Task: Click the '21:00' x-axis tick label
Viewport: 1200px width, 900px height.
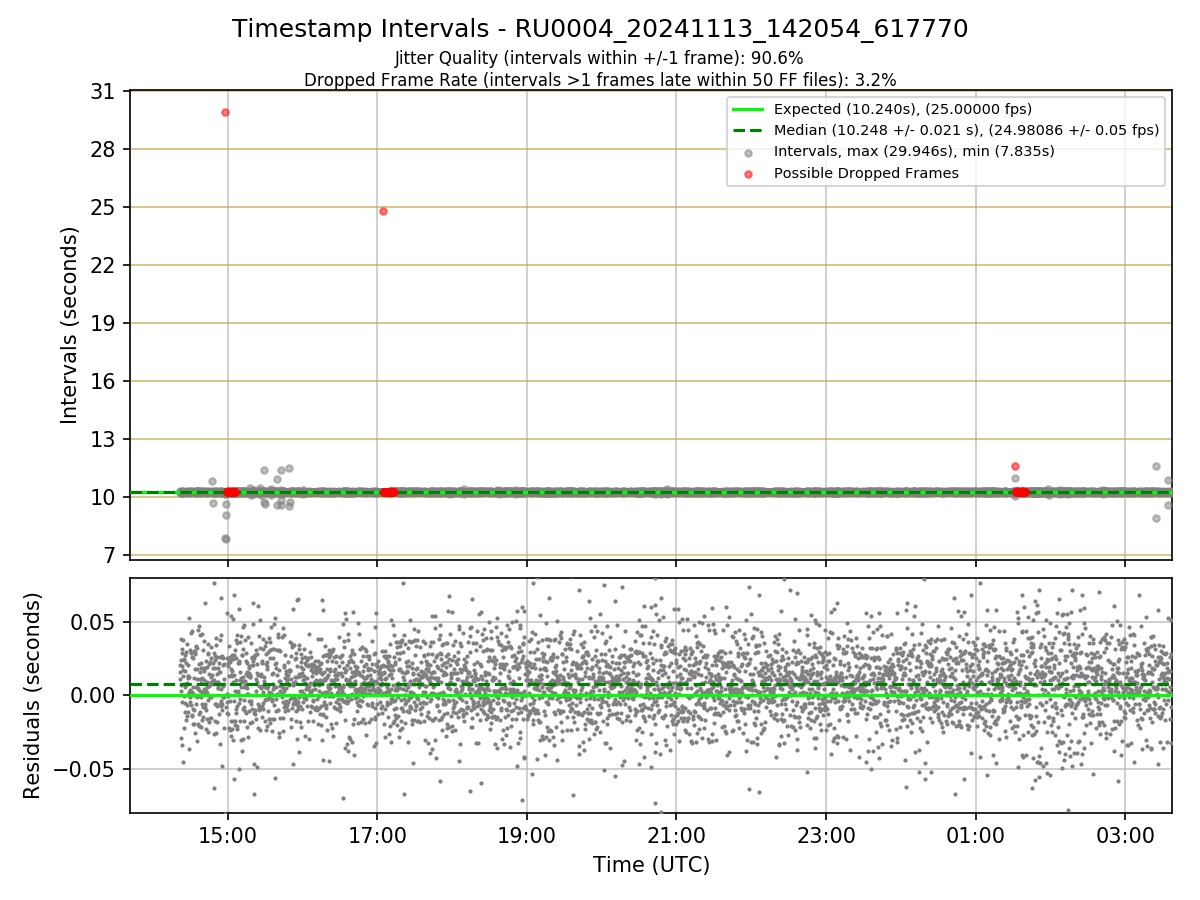Action: 676,834
